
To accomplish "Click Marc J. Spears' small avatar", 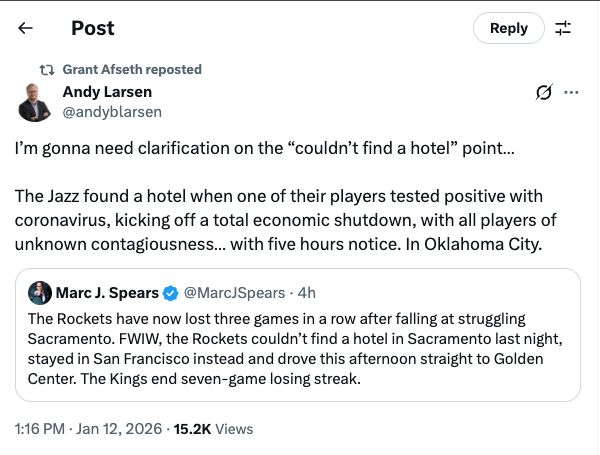I will 40,293.
